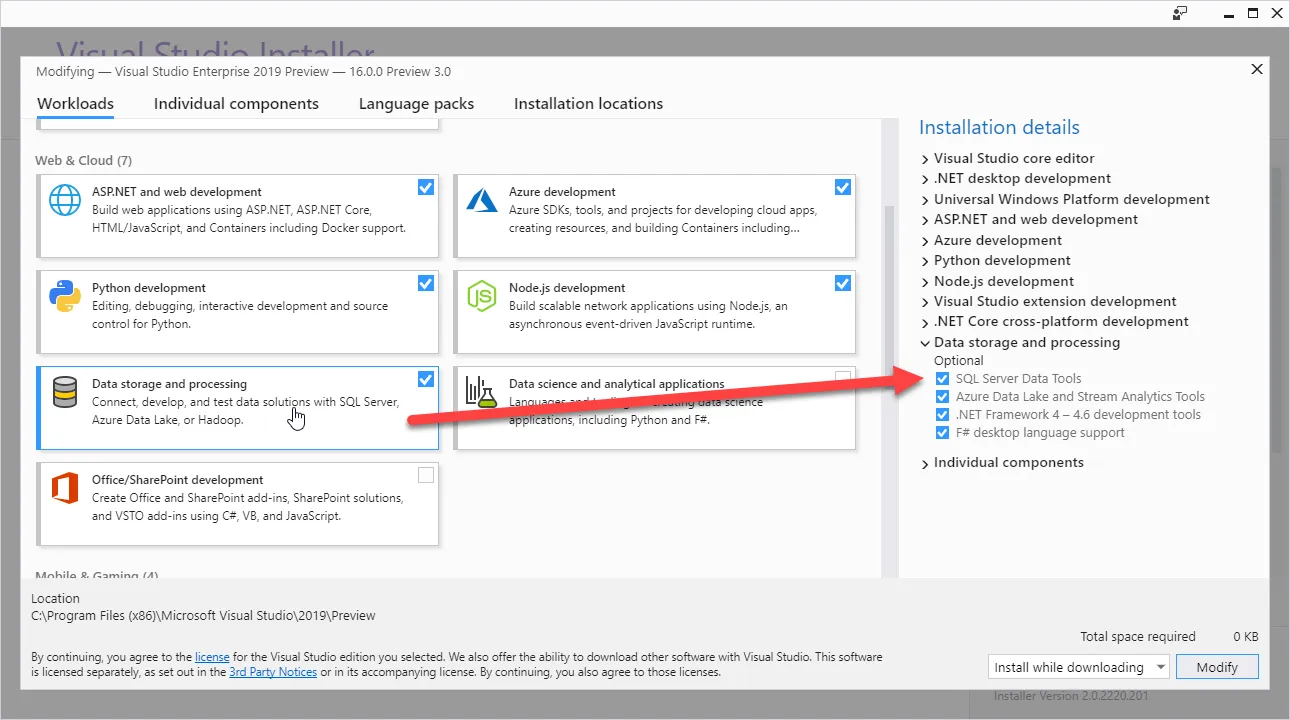This screenshot has height=720, width=1290.
Task: Uncheck the ASP.NET and web development workload
Action: click(426, 187)
